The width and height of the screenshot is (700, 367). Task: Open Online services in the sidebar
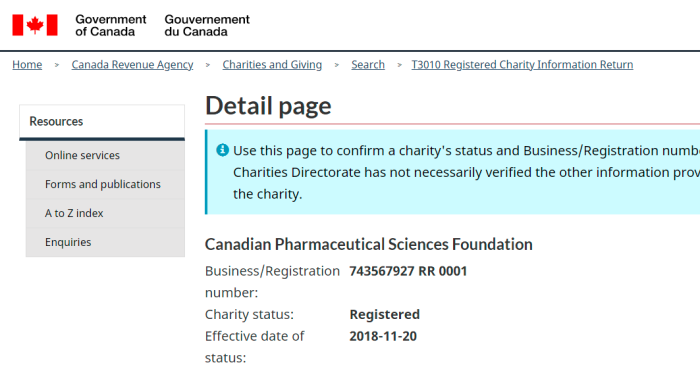[105, 155]
